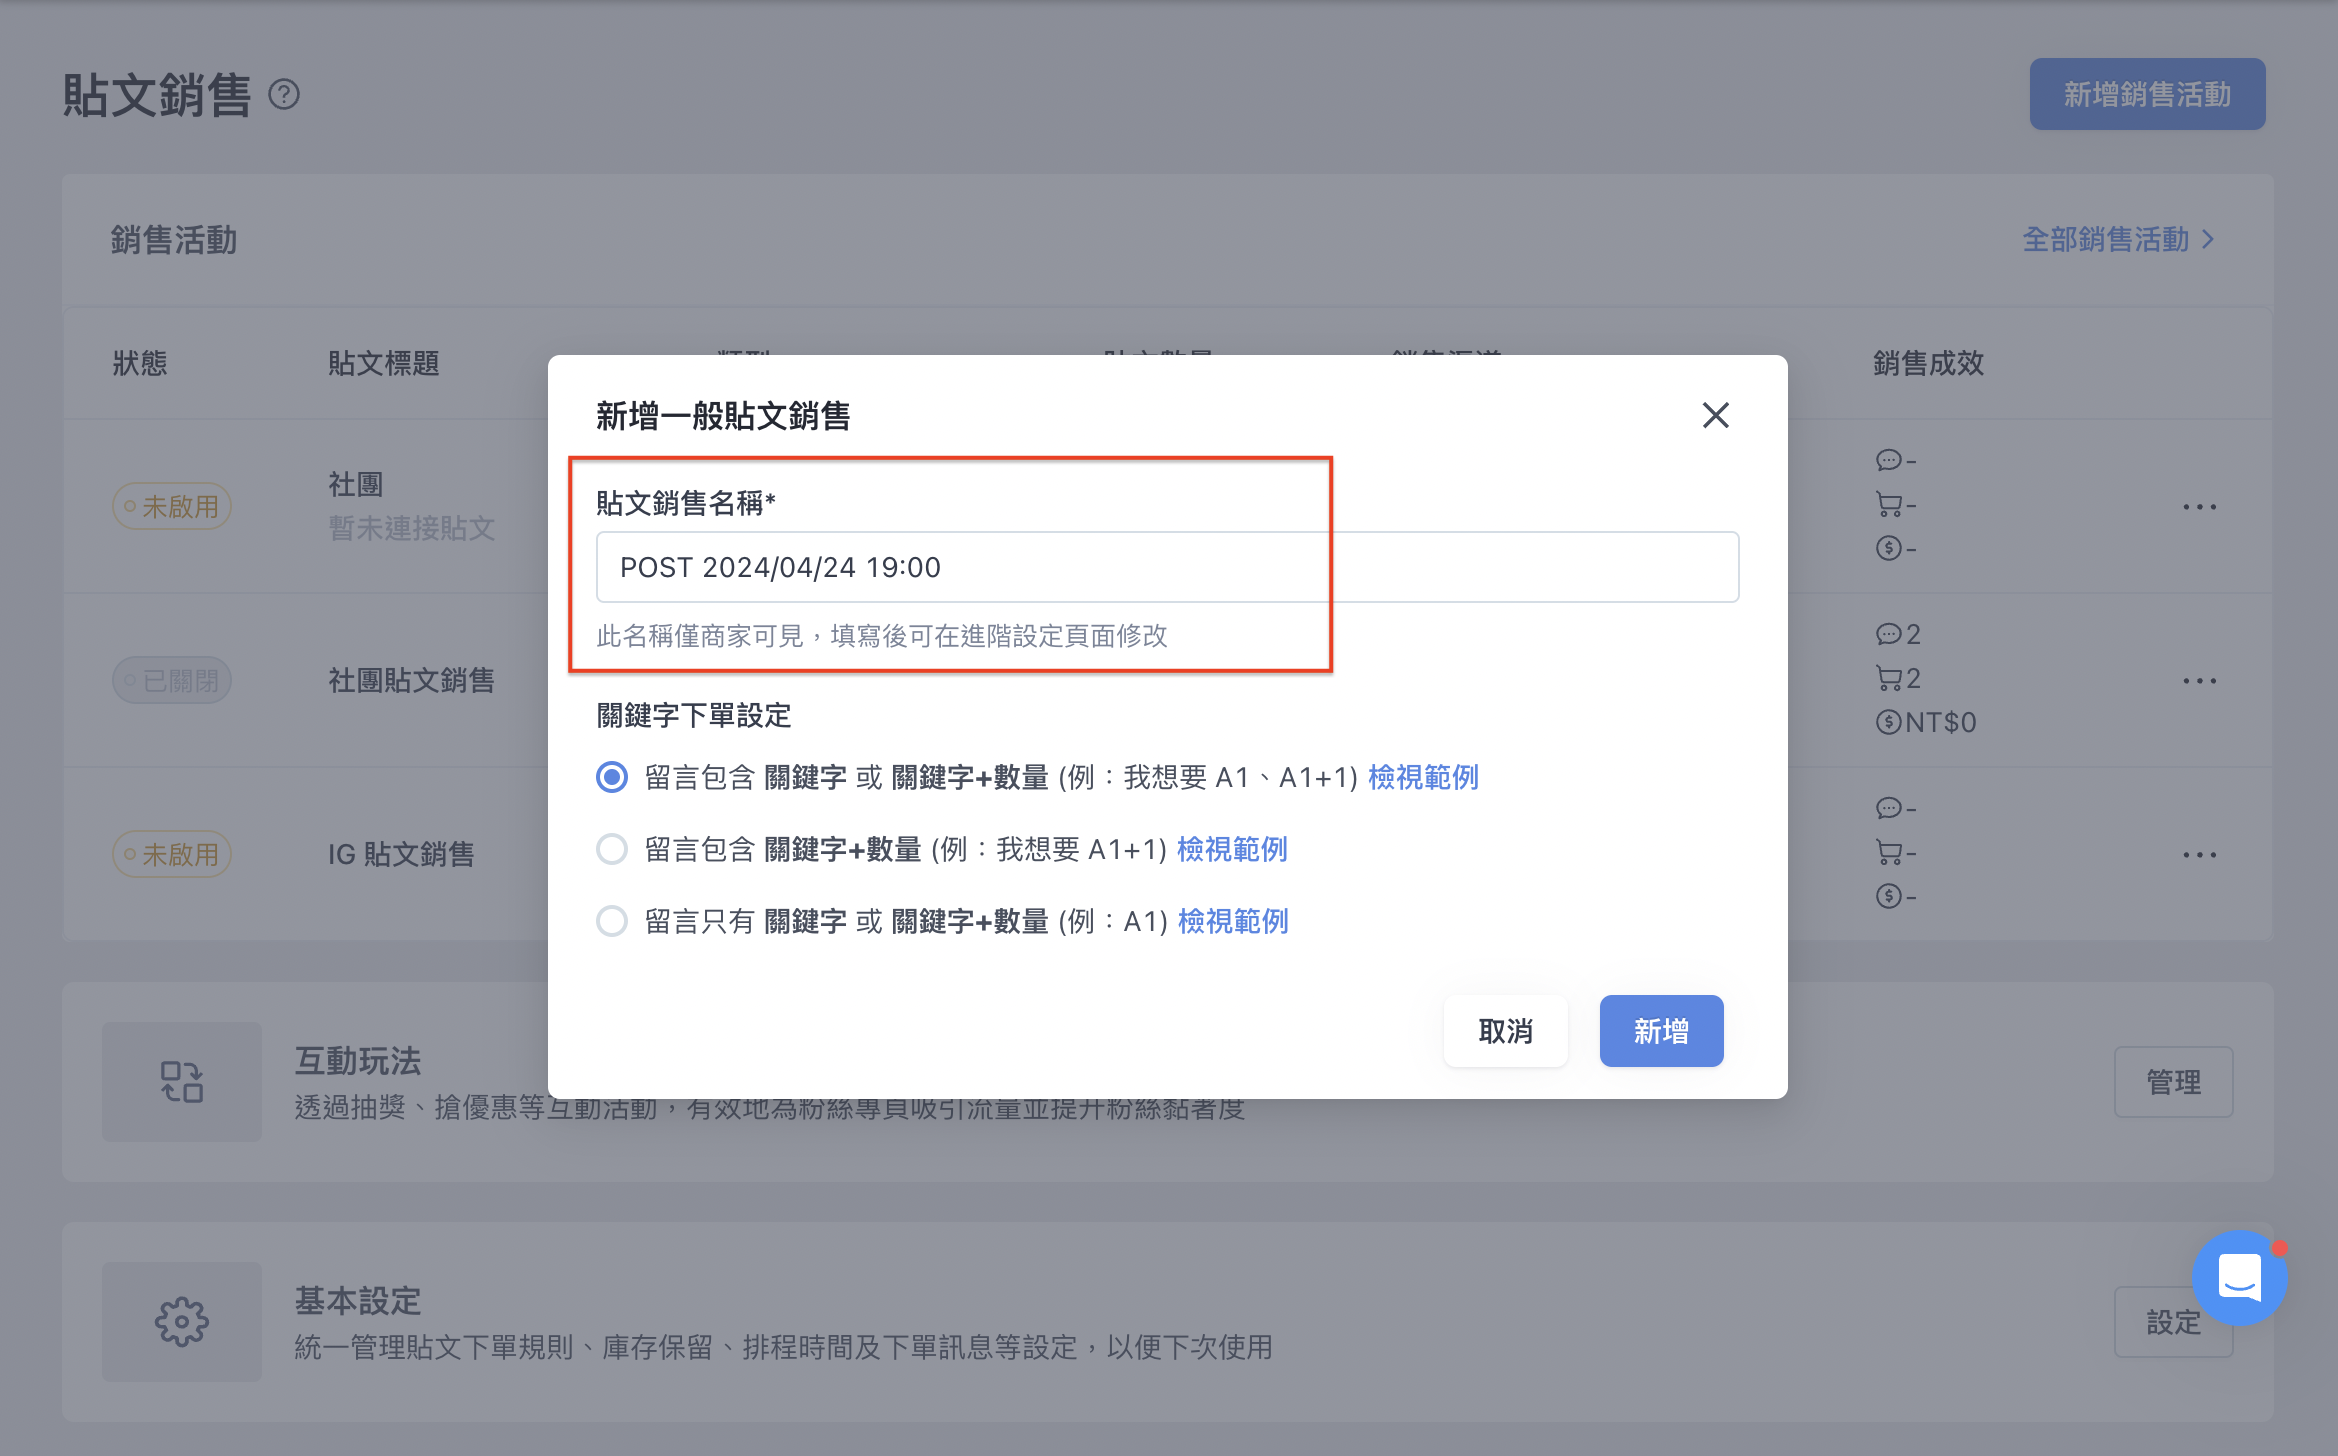Click the 新增銷售活動 button
2338x1456 pixels.
[2147, 94]
